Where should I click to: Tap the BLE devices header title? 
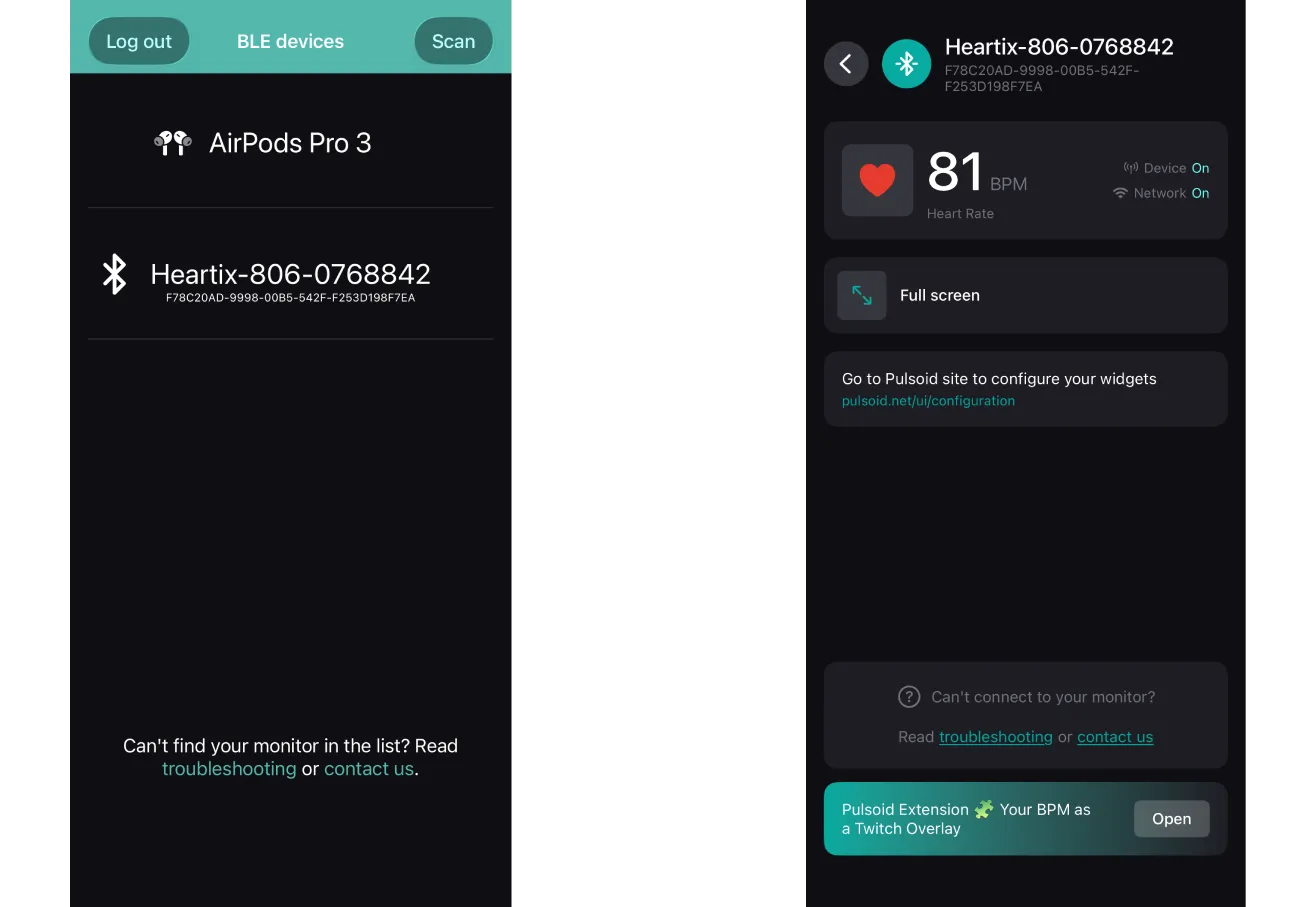point(290,42)
